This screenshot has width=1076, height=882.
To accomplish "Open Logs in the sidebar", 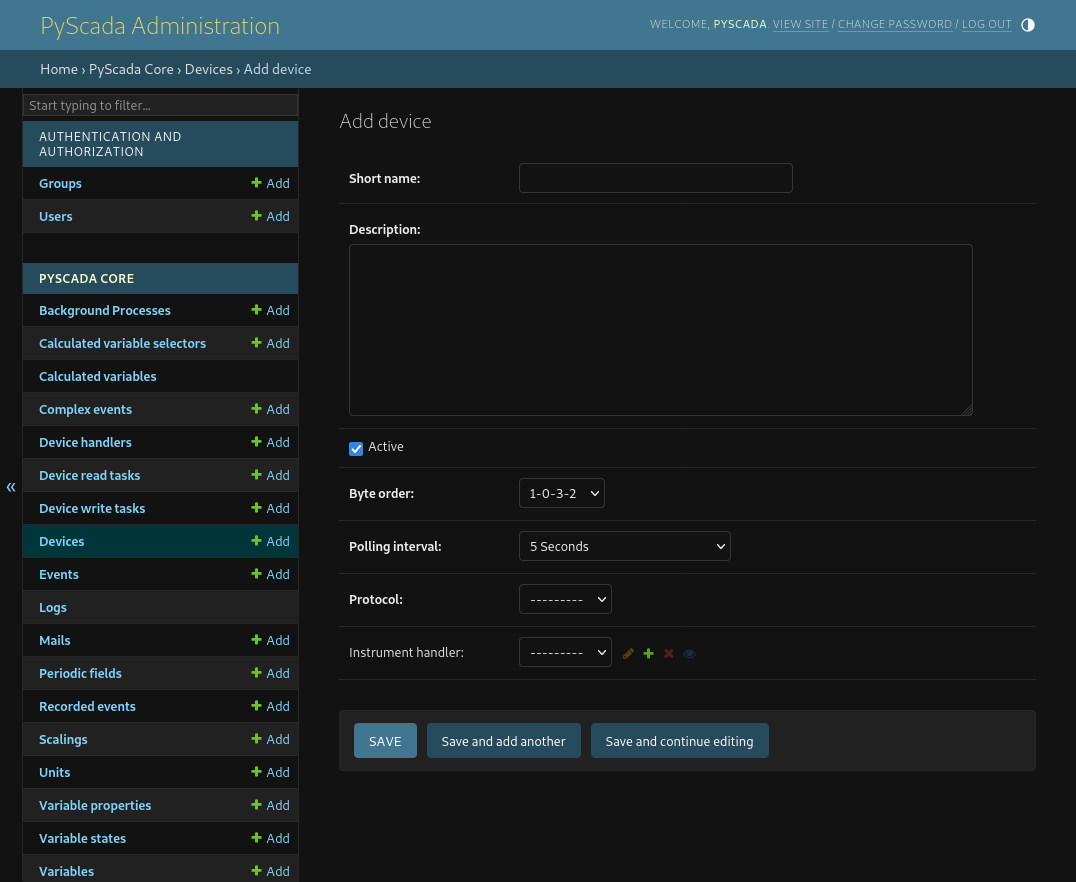I will [x=53, y=607].
